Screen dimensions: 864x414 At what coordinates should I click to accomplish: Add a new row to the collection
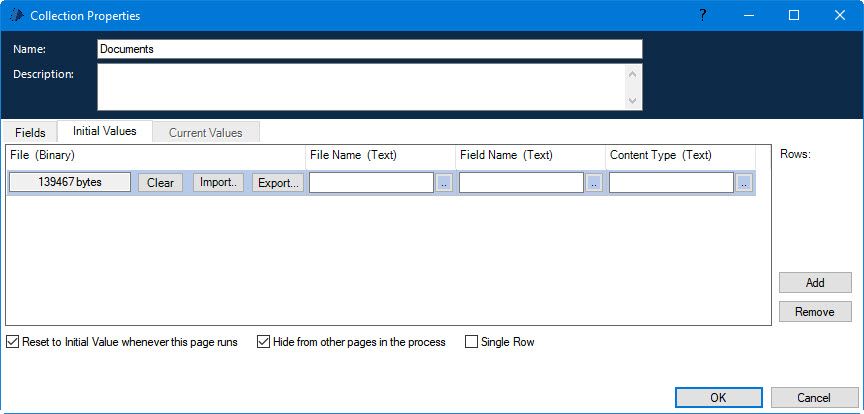pos(815,283)
